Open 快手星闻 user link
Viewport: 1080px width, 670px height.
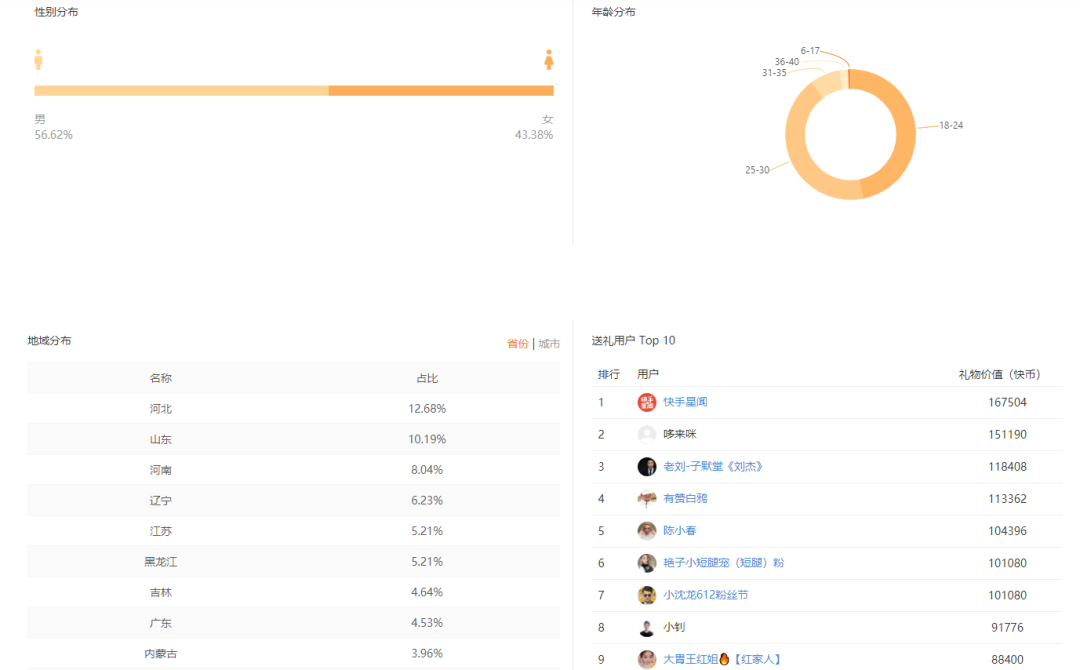tap(685, 402)
